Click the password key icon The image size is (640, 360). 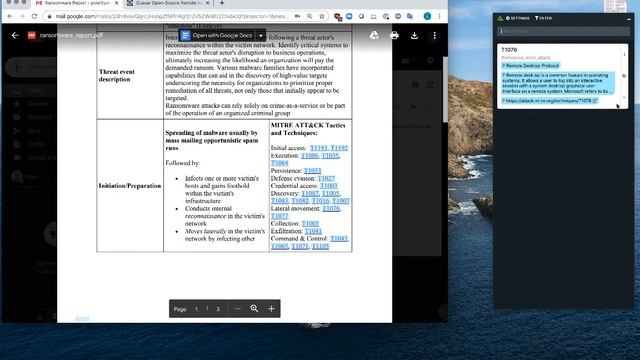coord(298,16)
